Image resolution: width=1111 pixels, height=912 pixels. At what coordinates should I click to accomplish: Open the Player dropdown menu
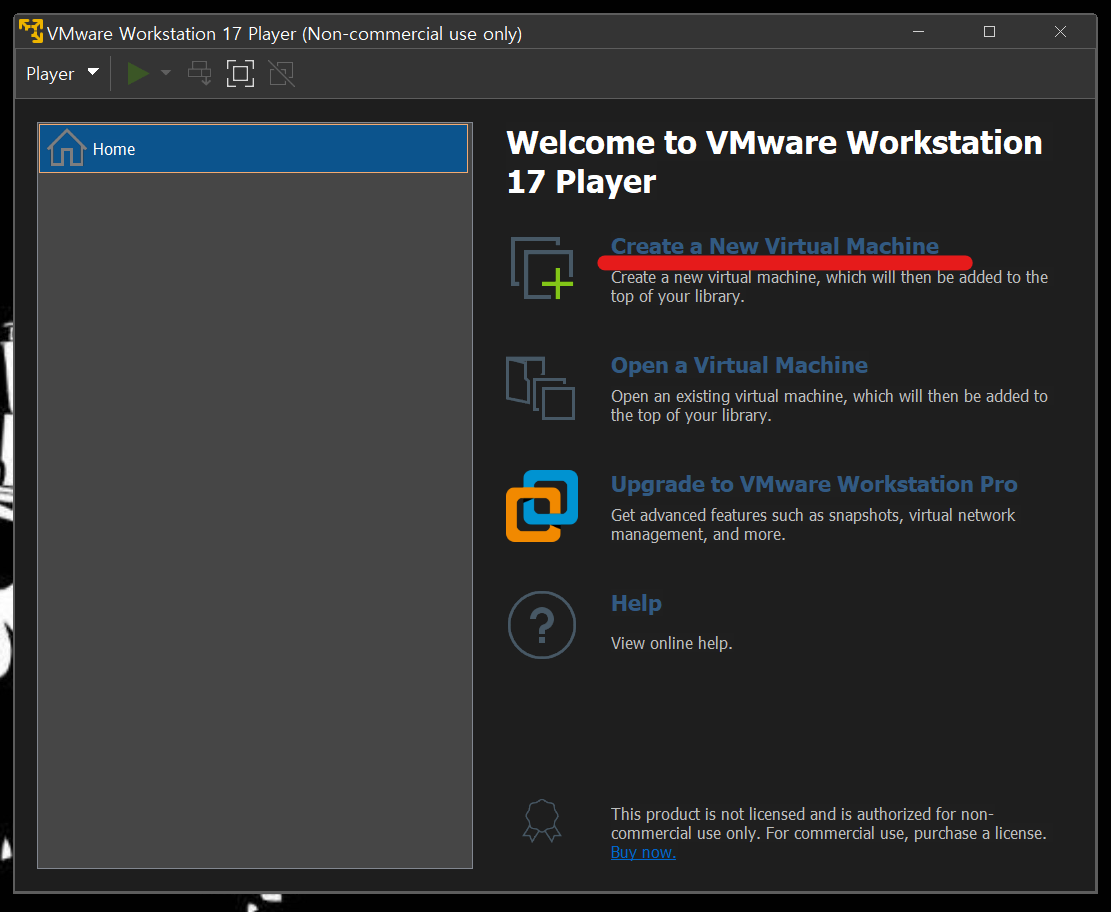pos(62,74)
